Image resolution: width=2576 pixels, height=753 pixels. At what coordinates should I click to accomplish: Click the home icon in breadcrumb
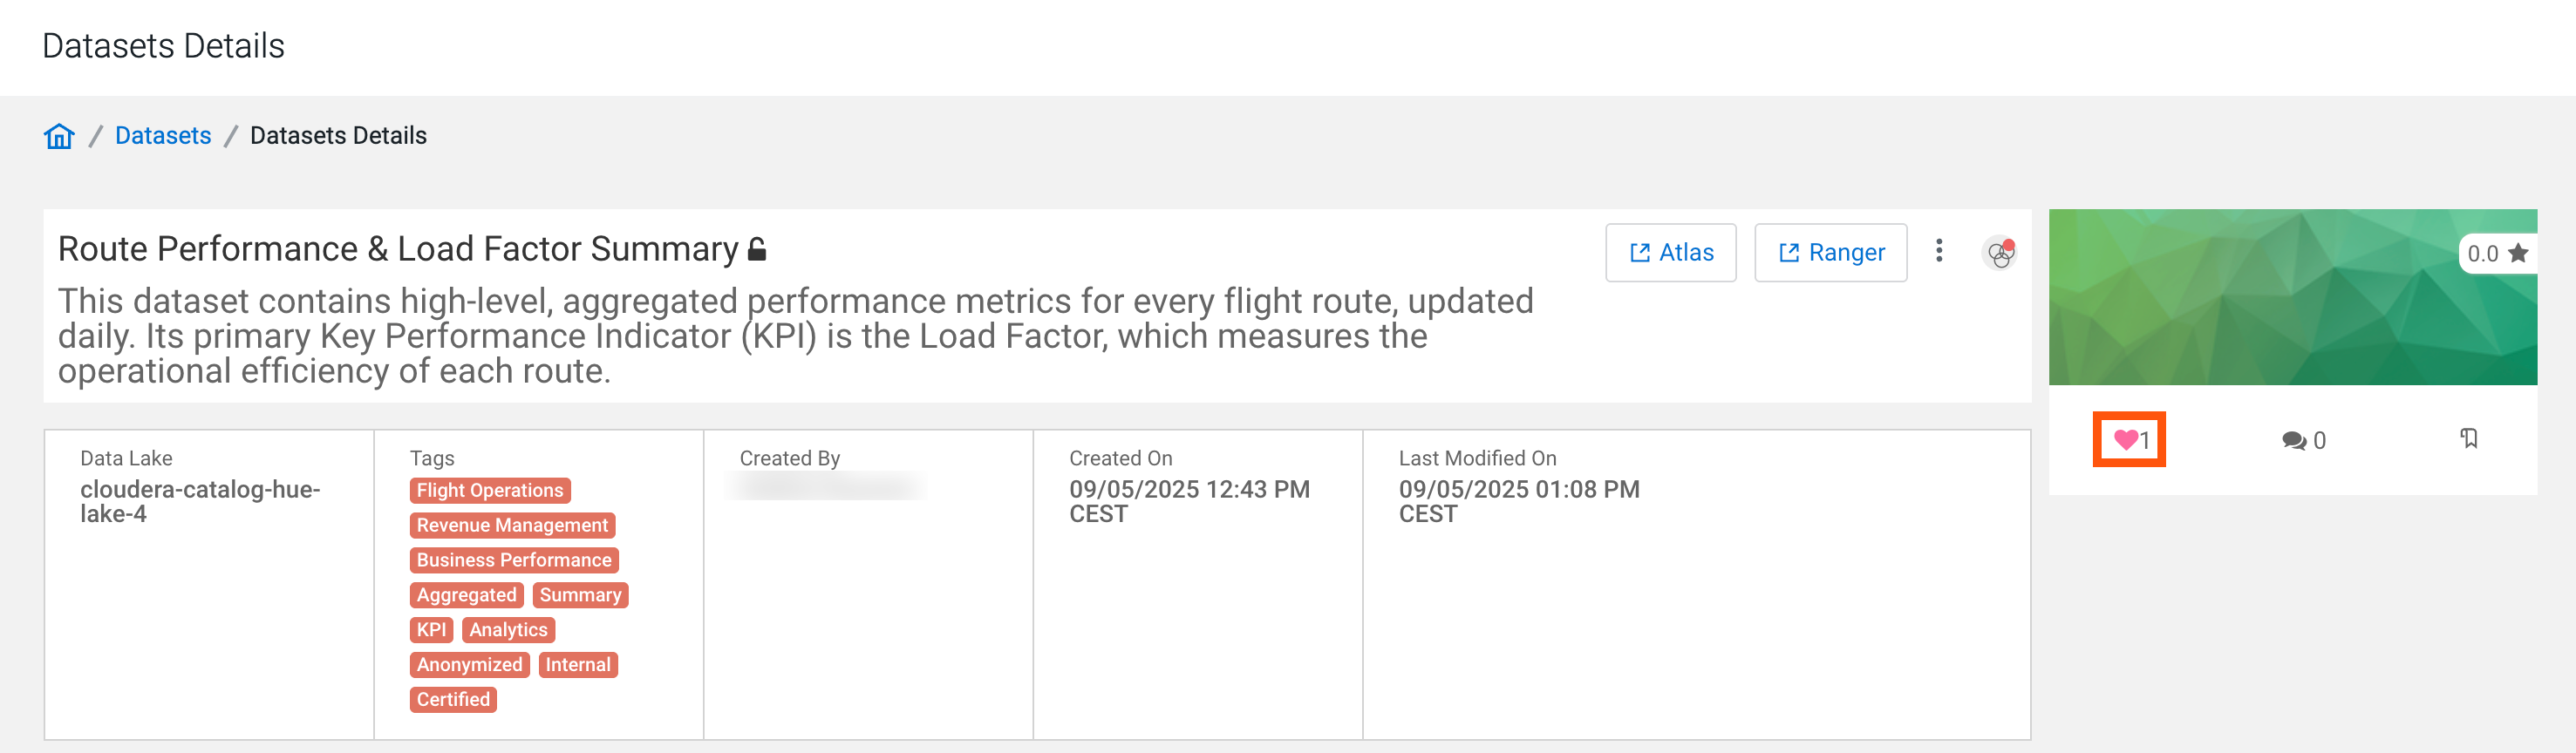[x=59, y=136]
